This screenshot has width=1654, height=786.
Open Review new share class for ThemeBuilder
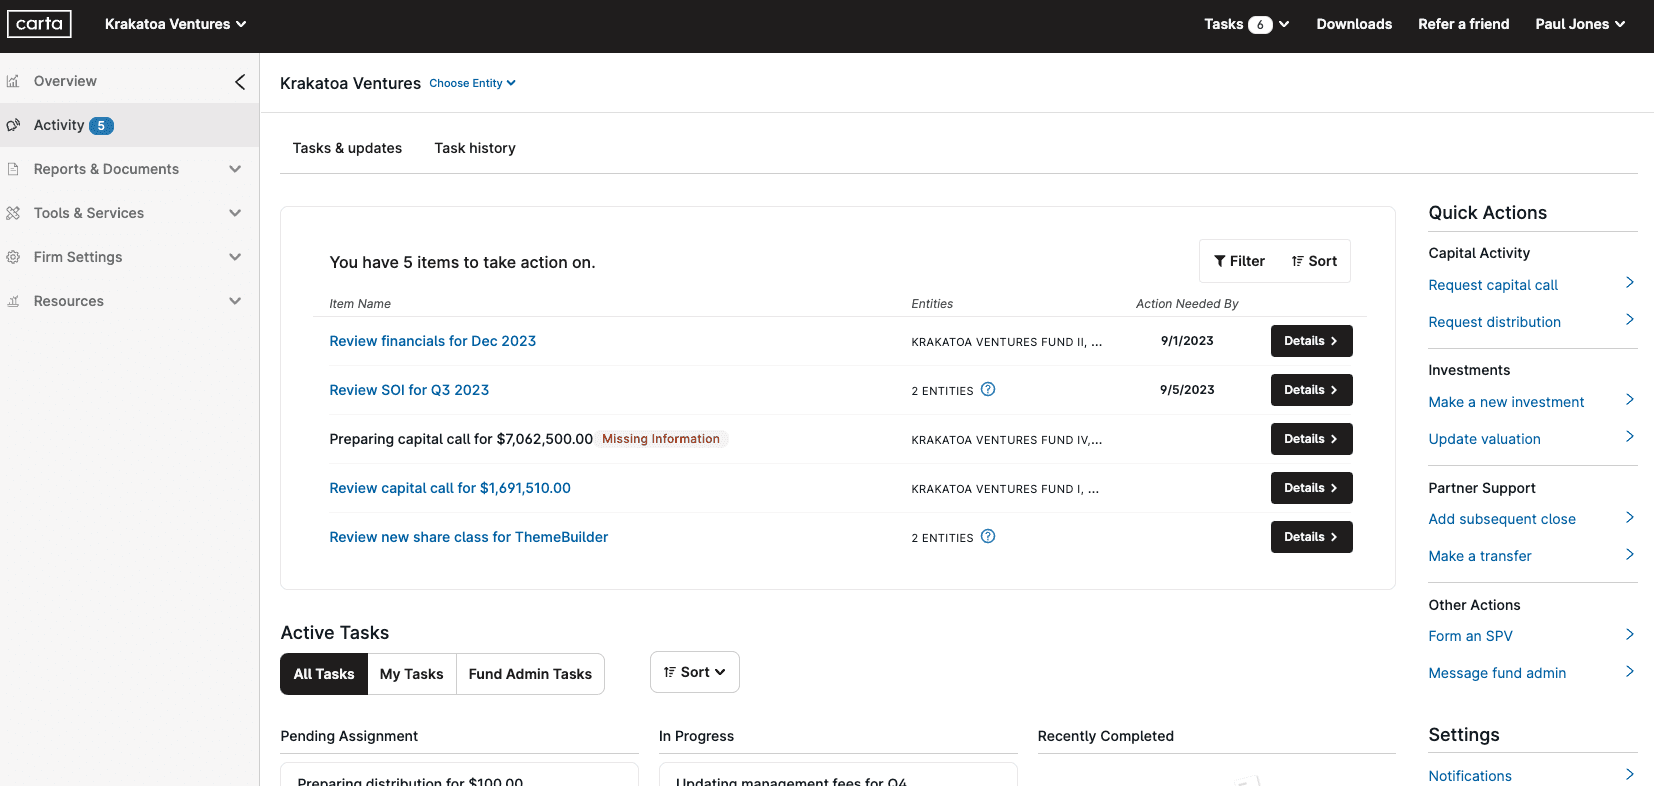click(x=468, y=537)
